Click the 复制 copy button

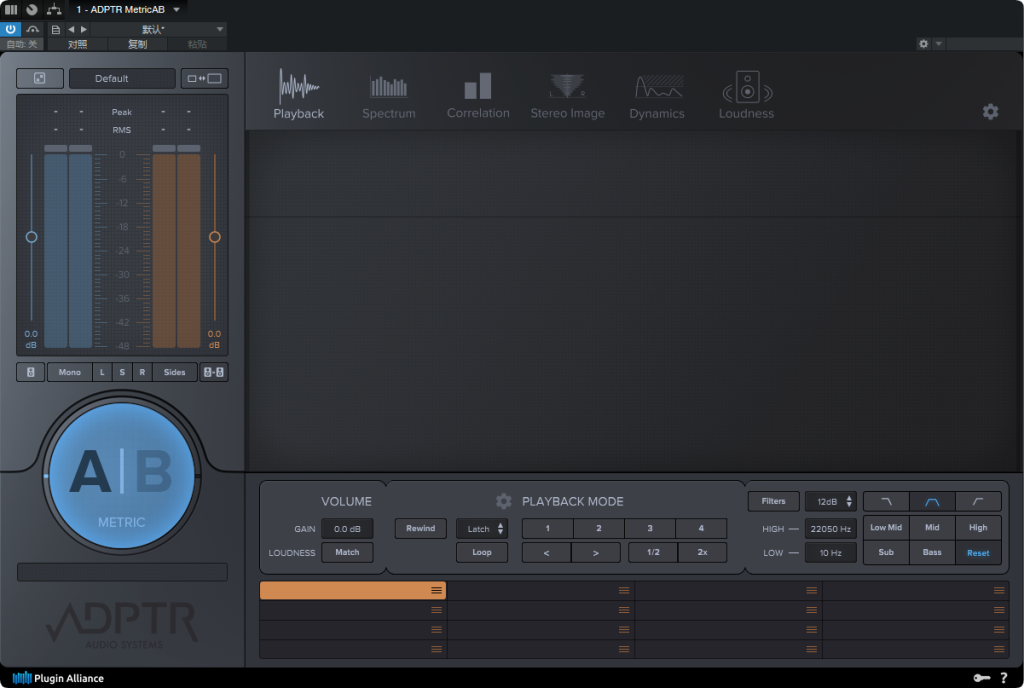137,44
